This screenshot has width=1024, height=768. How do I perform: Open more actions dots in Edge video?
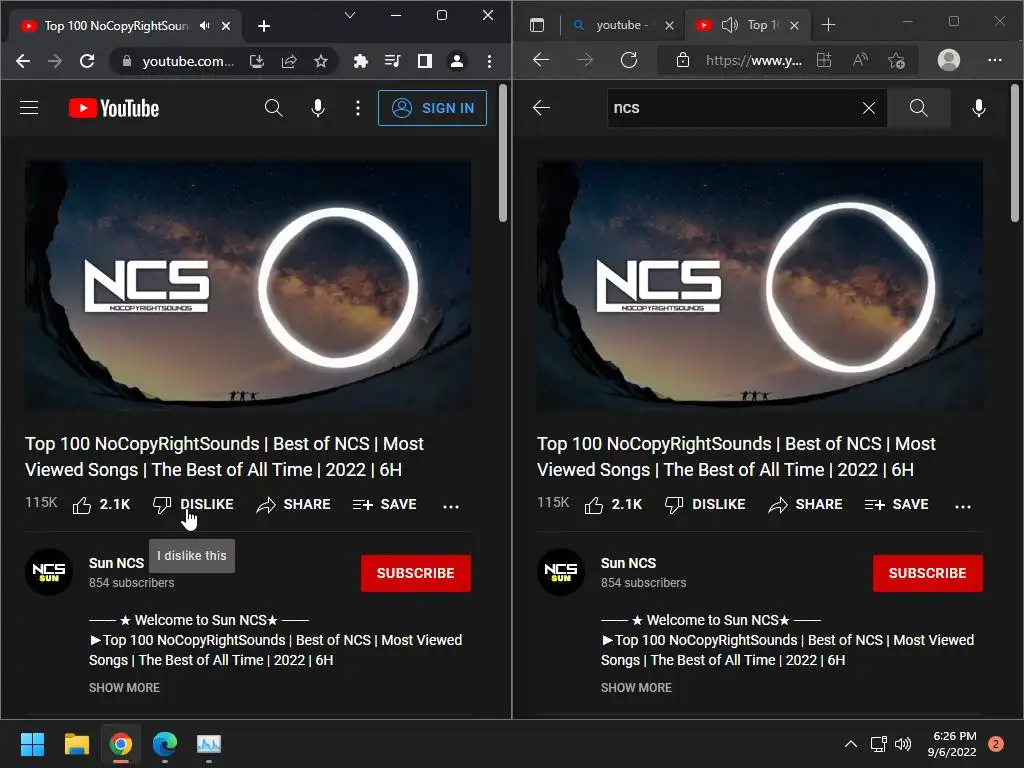963,505
